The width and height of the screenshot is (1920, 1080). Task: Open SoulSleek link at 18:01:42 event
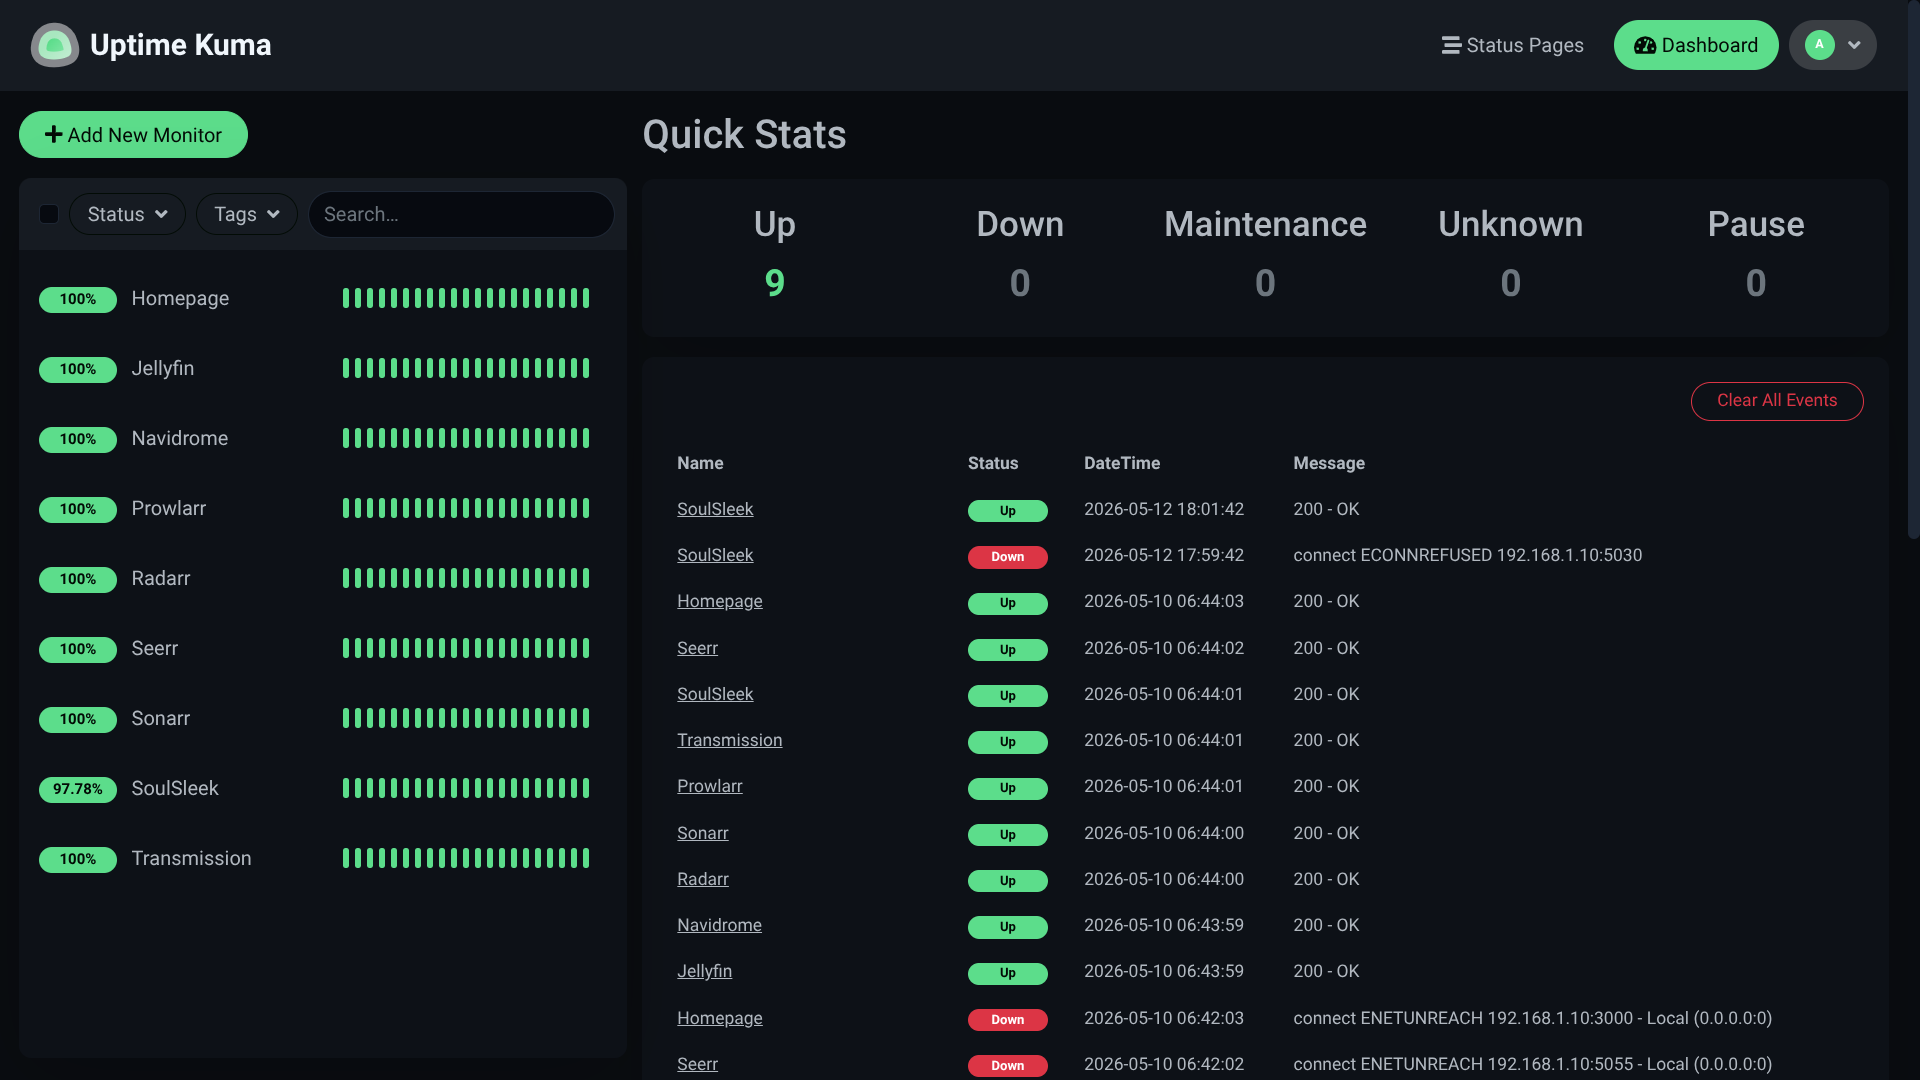pyautogui.click(x=715, y=509)
